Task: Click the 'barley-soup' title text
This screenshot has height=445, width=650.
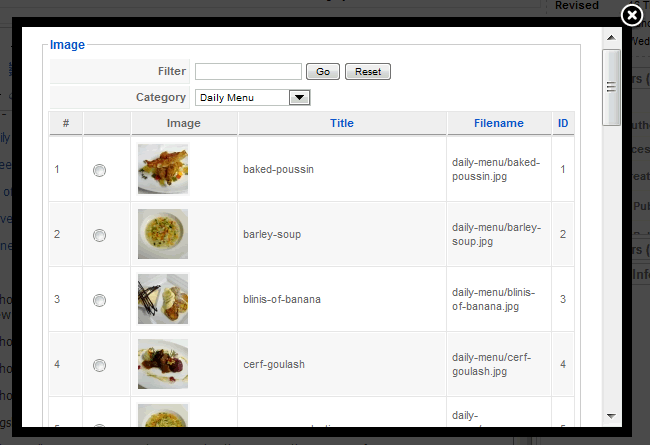Action: (x=272, y=234)
